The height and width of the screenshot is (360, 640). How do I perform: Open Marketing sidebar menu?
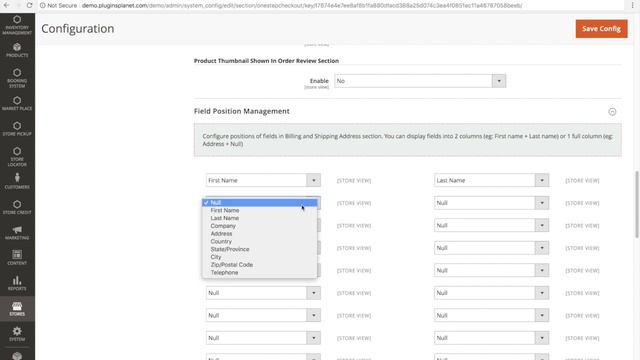tap(17, 233)
